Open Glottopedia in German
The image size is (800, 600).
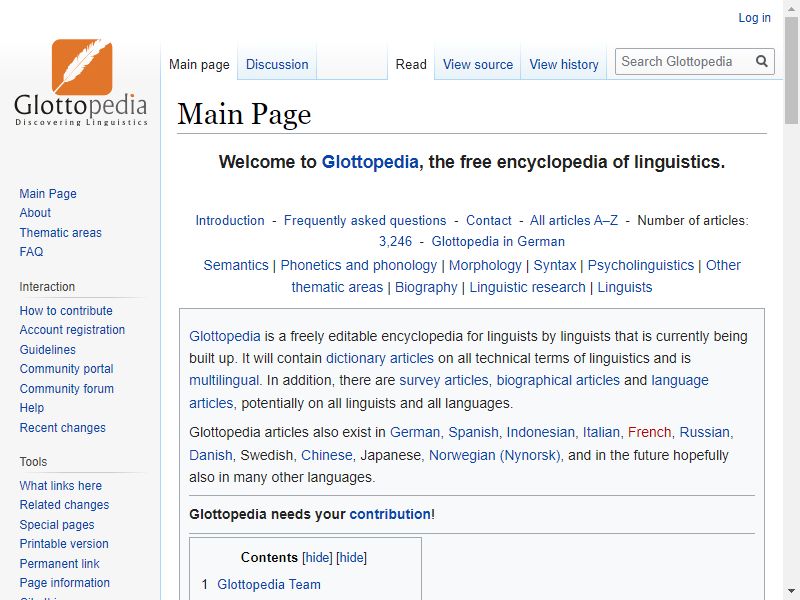click(498, 241)
